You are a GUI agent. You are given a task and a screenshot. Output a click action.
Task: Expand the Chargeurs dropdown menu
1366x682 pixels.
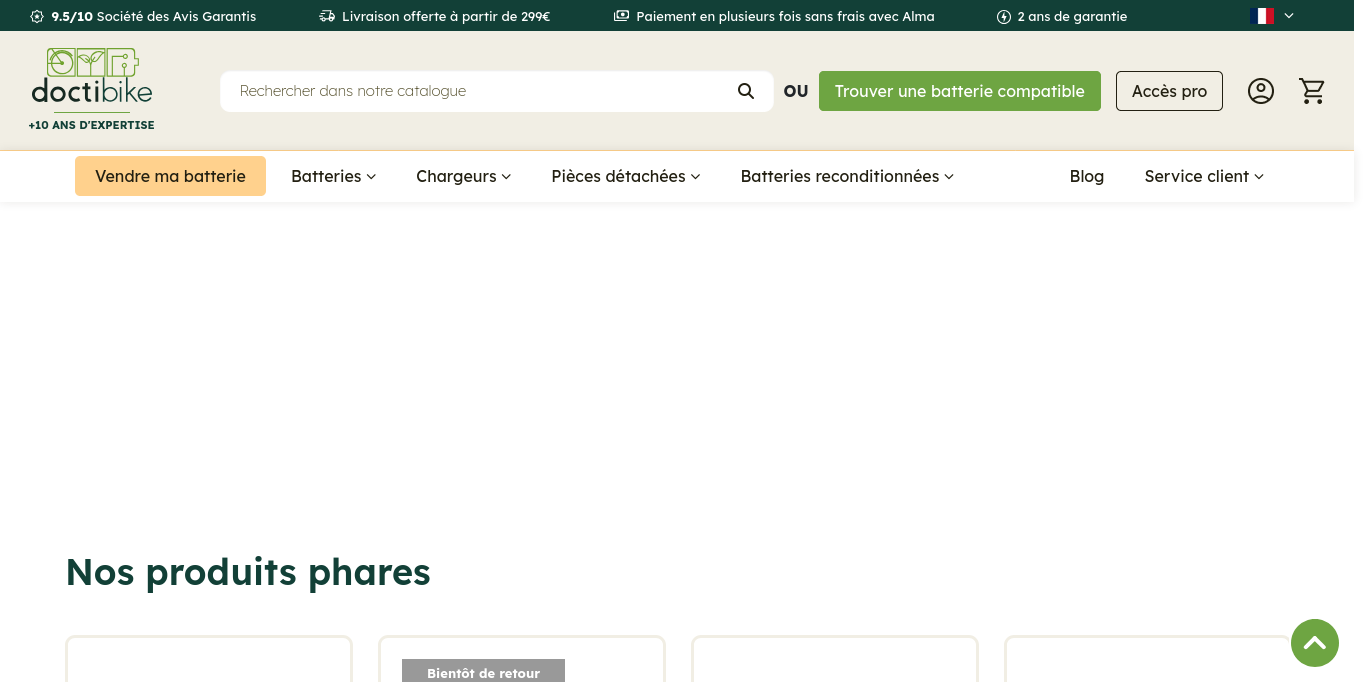tap(463, 176)
